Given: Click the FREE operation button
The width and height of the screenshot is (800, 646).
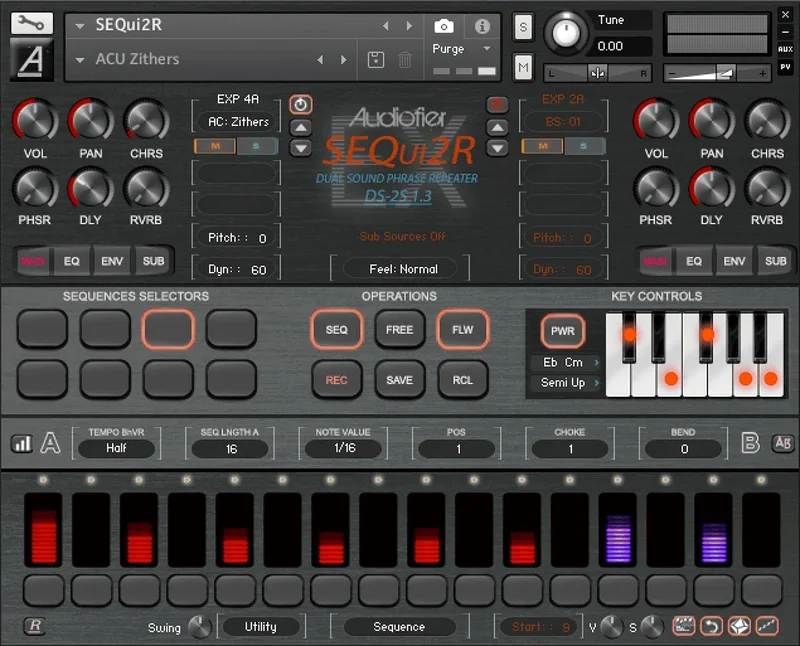Looking at the screenshot, I should (399, 330).
